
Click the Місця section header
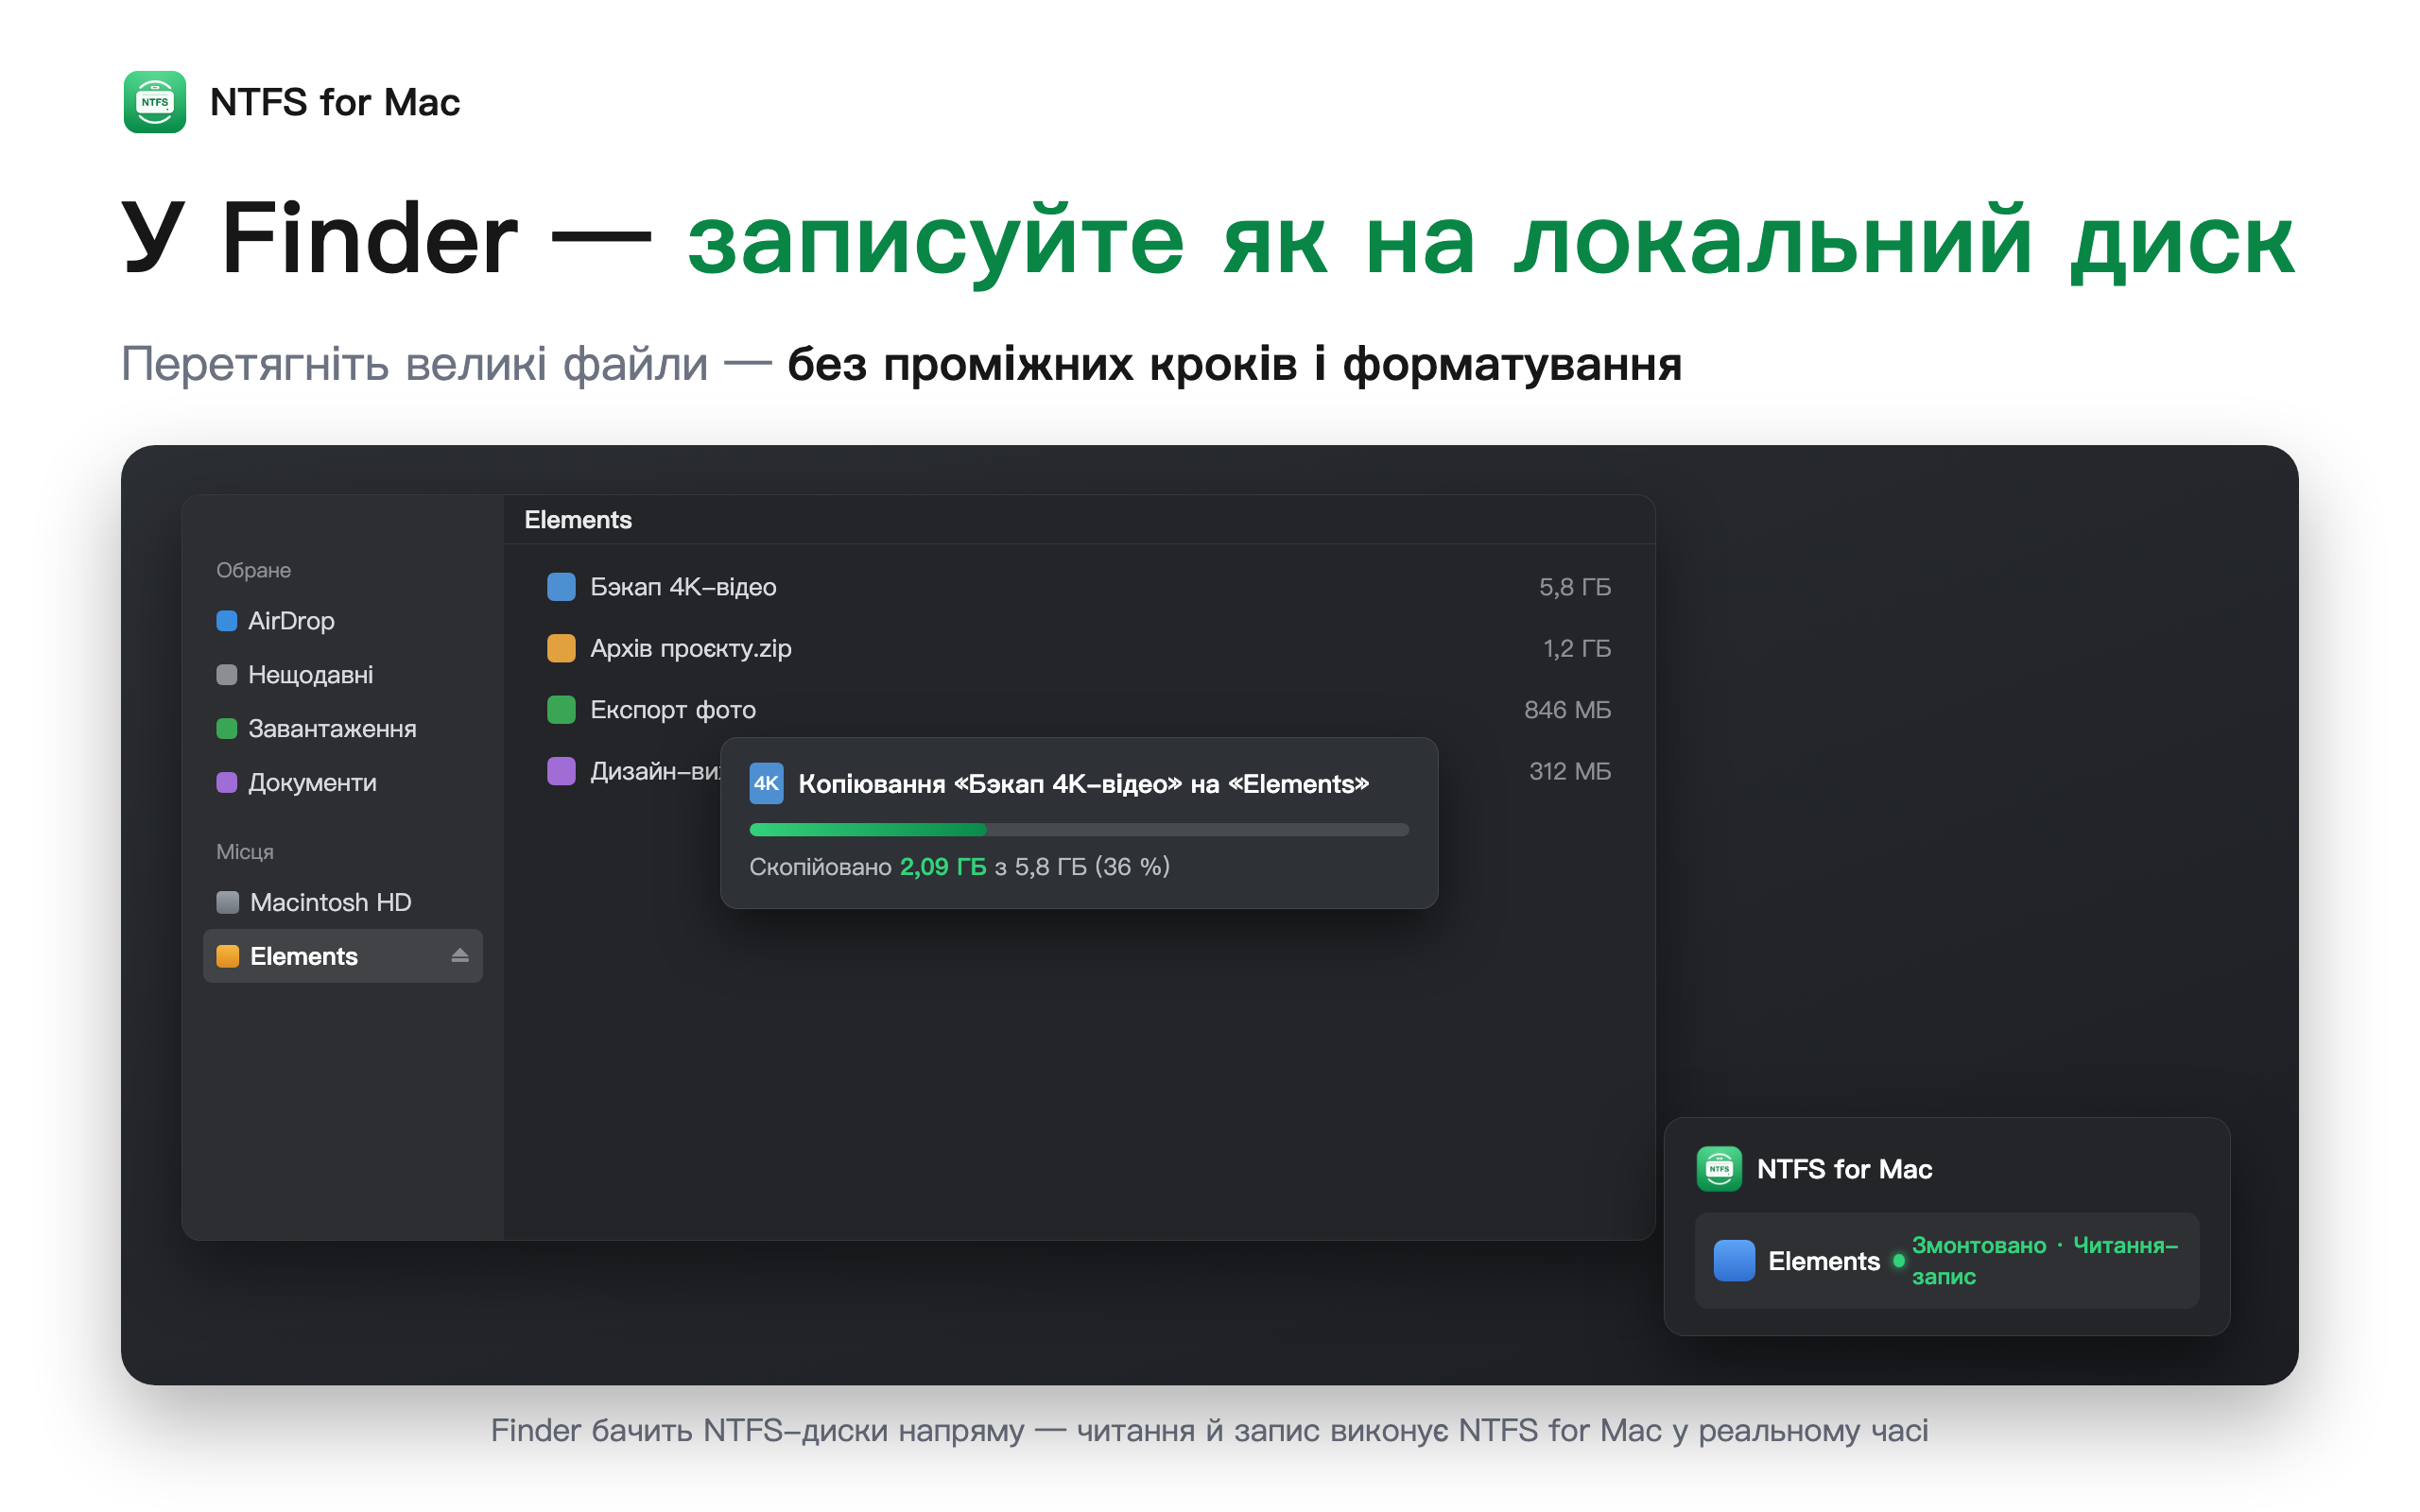tap(245, 852)
